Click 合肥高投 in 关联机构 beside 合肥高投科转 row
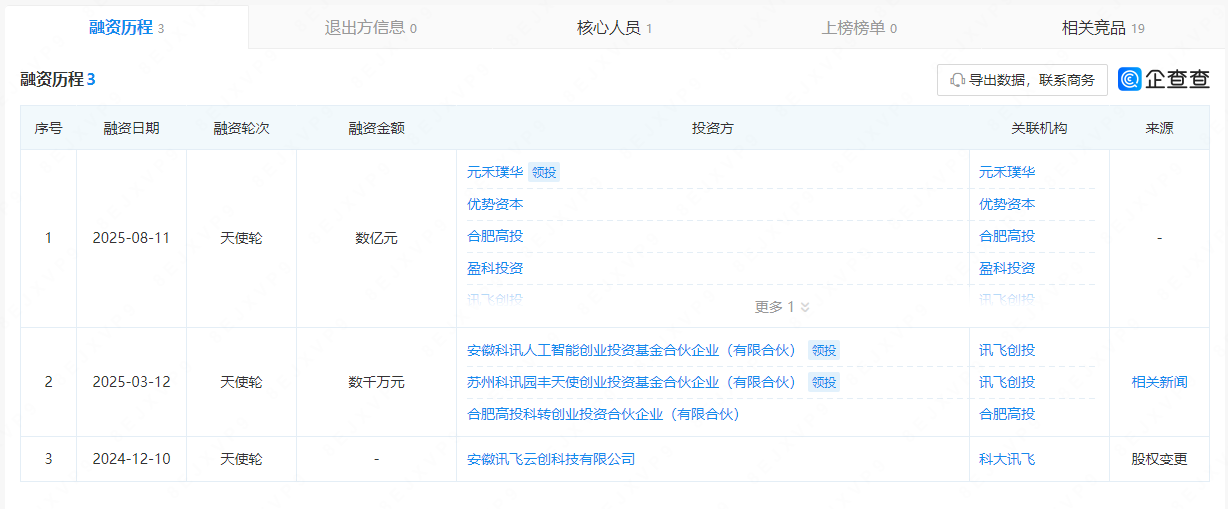Image resolution: width=1228 pixels, height=509 pixels. click(1007, 414)
